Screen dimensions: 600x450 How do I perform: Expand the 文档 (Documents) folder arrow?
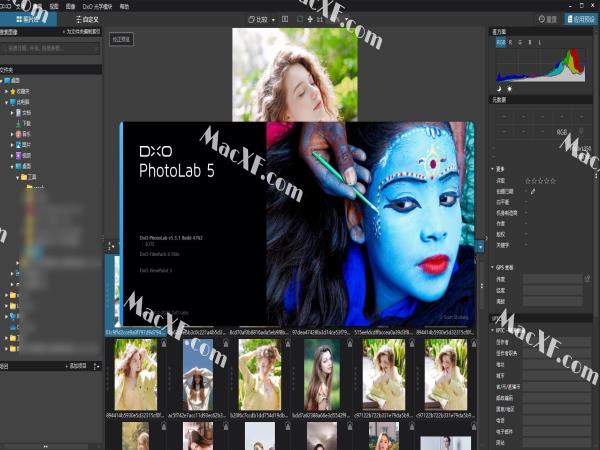click(x=12, y=113)
